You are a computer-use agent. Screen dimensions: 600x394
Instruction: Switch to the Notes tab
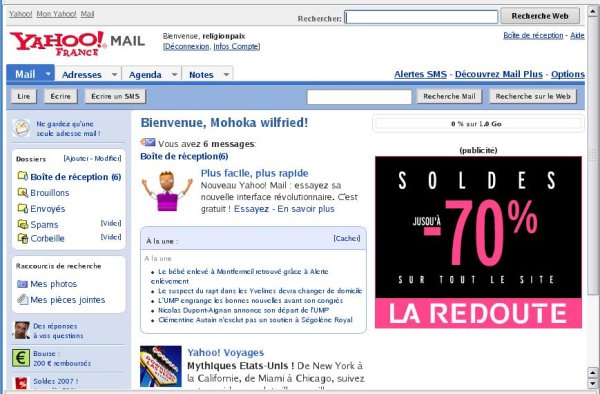click(201, 75)
